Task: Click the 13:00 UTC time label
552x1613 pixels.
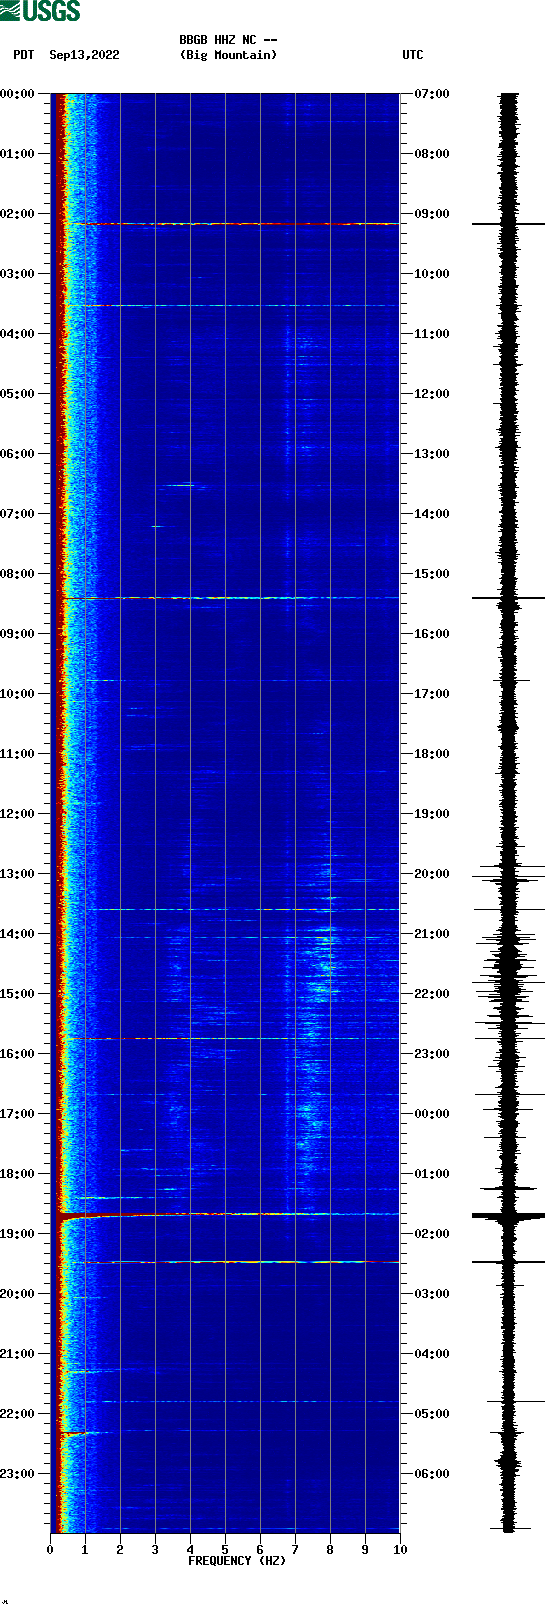Action: [x=431, y=454]
